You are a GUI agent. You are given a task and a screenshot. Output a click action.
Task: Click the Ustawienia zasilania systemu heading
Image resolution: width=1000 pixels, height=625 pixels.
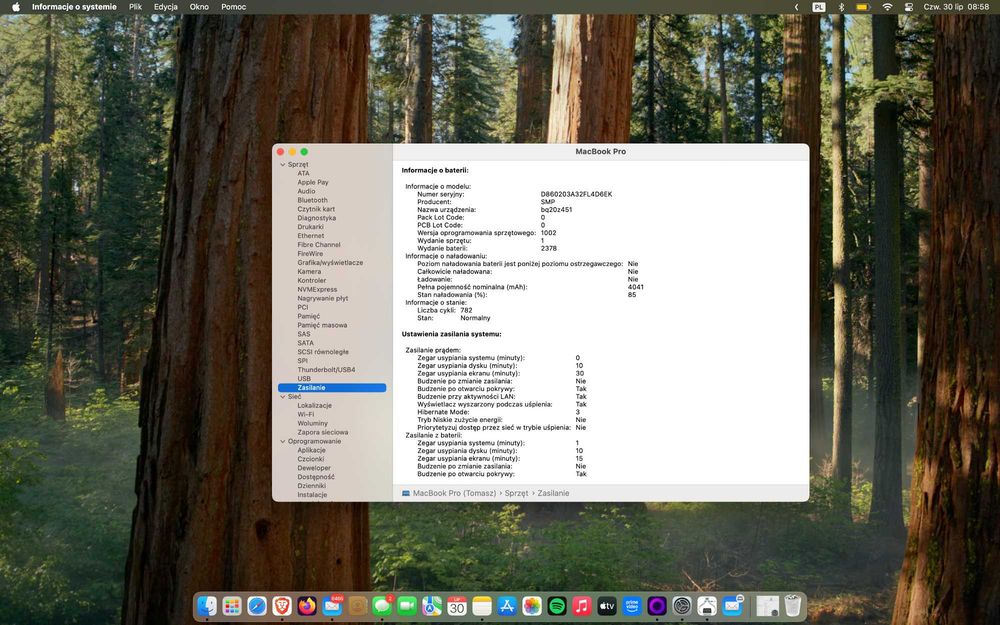(x=452, y=334)
